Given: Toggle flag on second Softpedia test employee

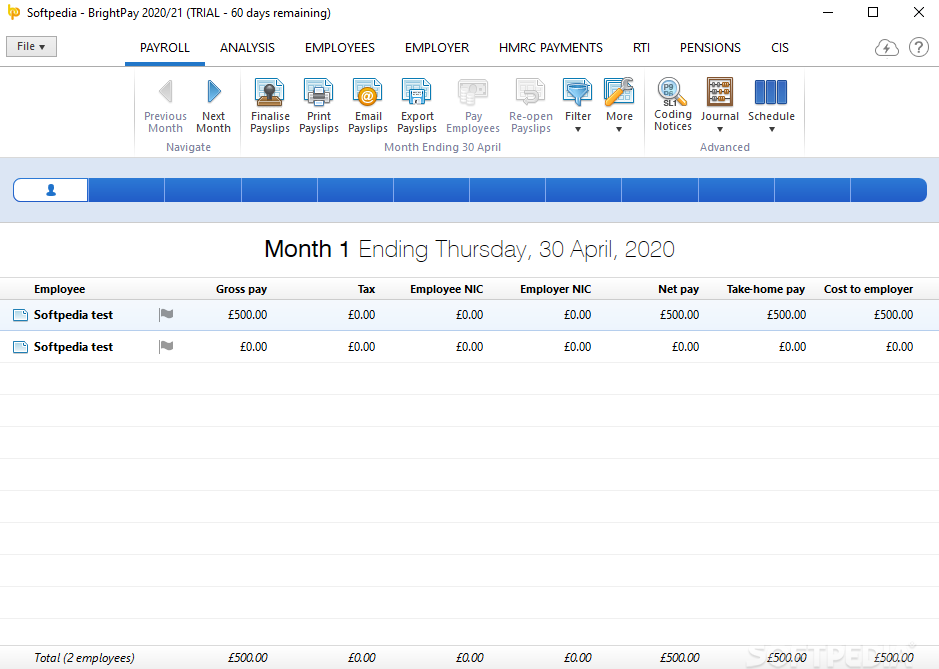Looking at the screenshot, I should 166,347.
